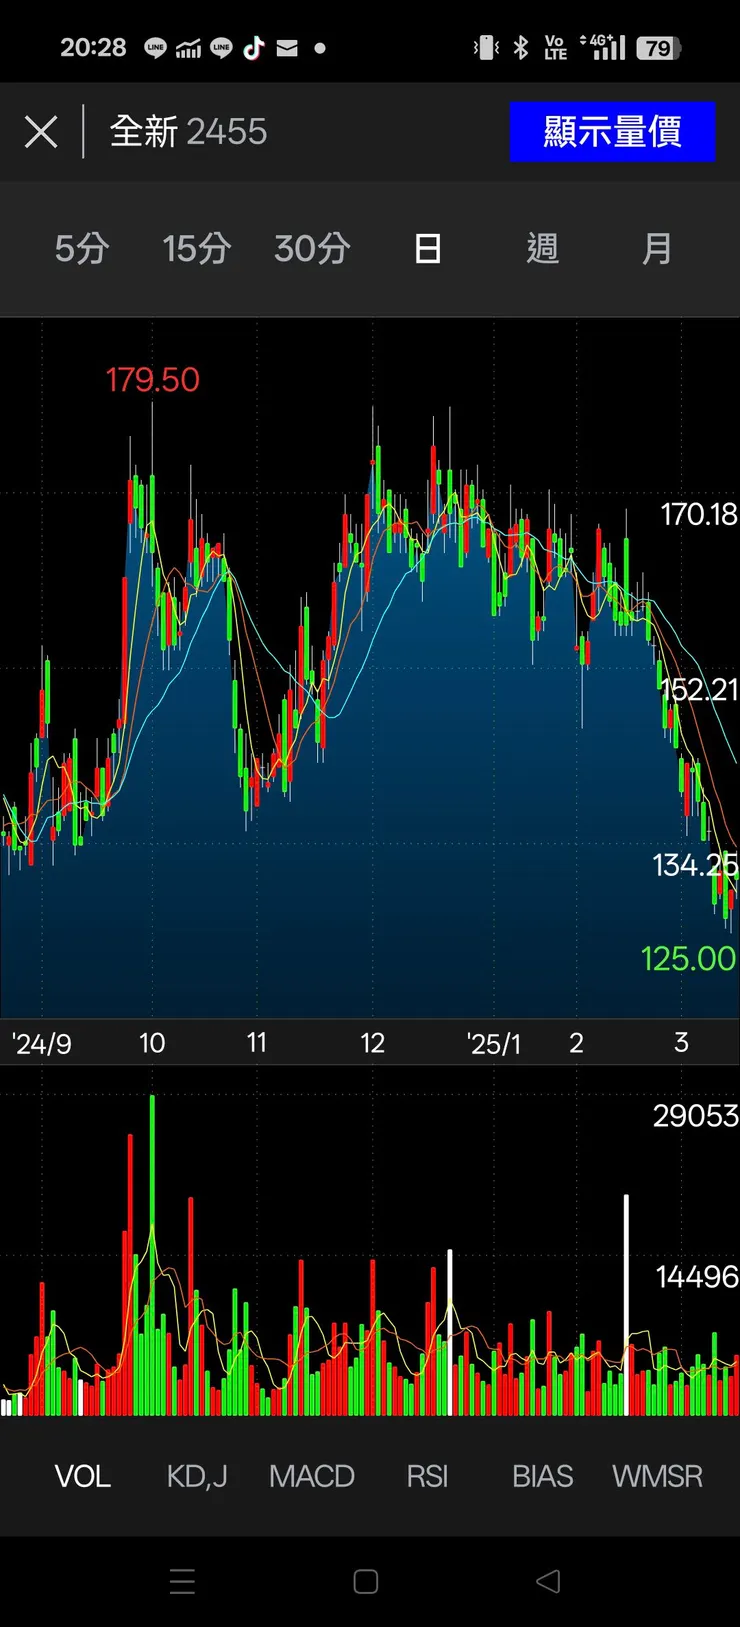
Task: Tap the 顯示量價 button
Action: (612, 131)
